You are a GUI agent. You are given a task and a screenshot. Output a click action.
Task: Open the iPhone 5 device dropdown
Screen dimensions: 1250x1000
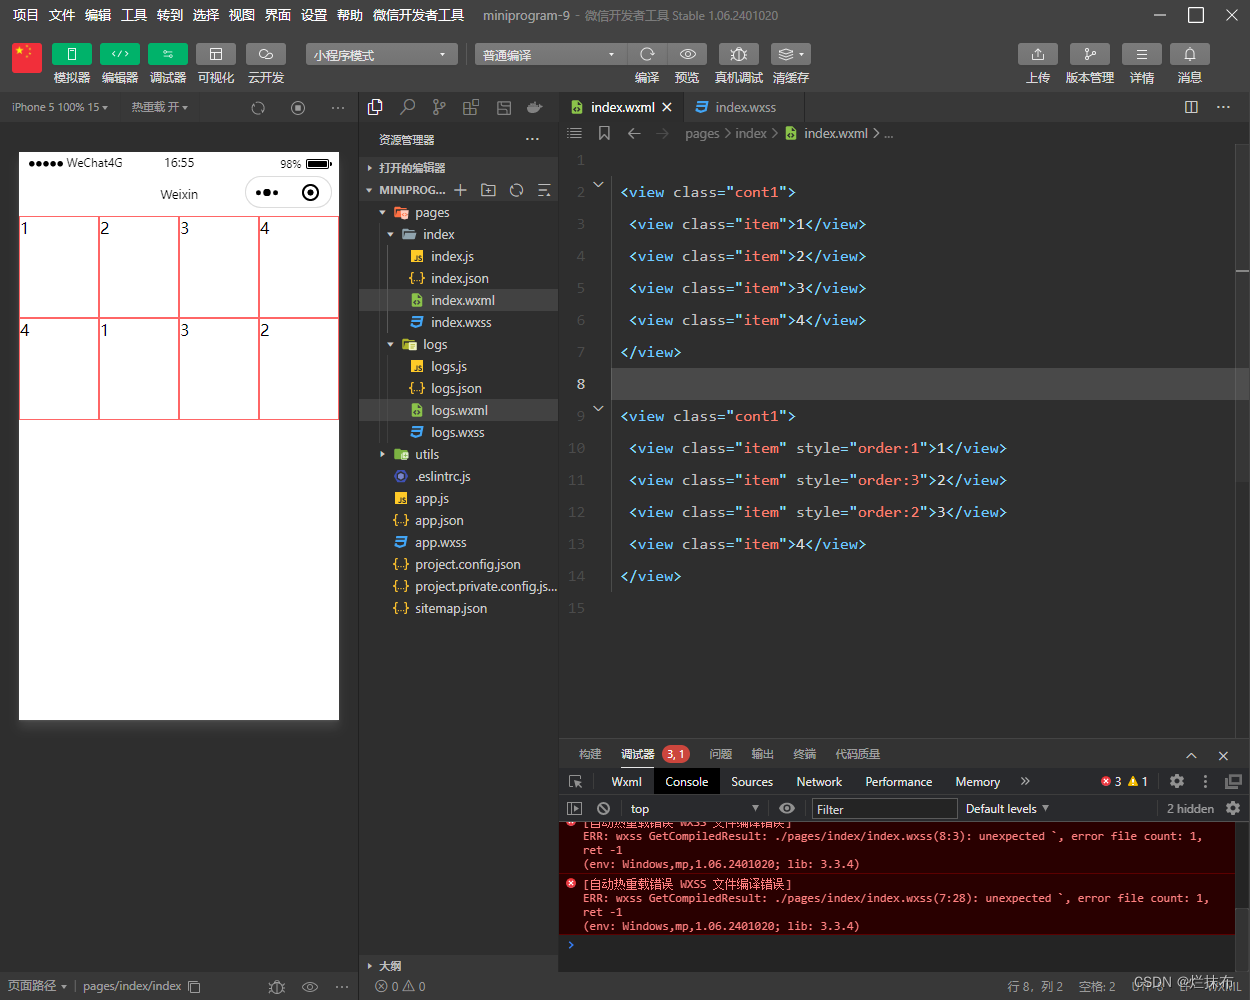tap(60, 107)
